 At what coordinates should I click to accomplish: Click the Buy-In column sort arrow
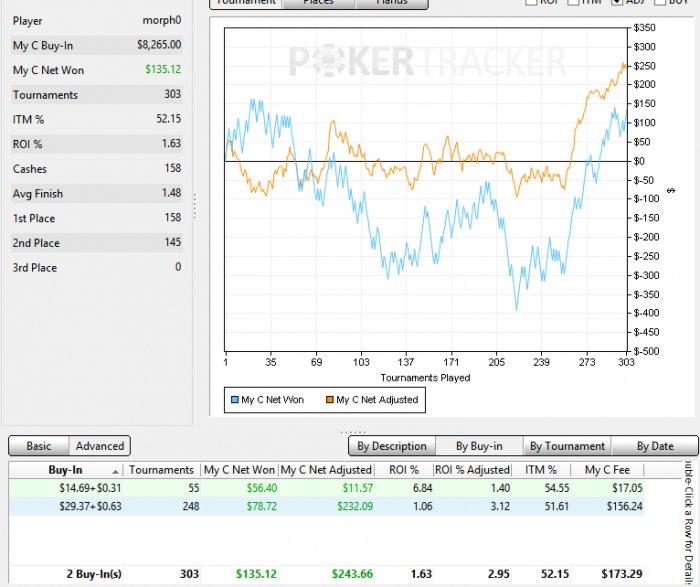[x=116, y=471]
